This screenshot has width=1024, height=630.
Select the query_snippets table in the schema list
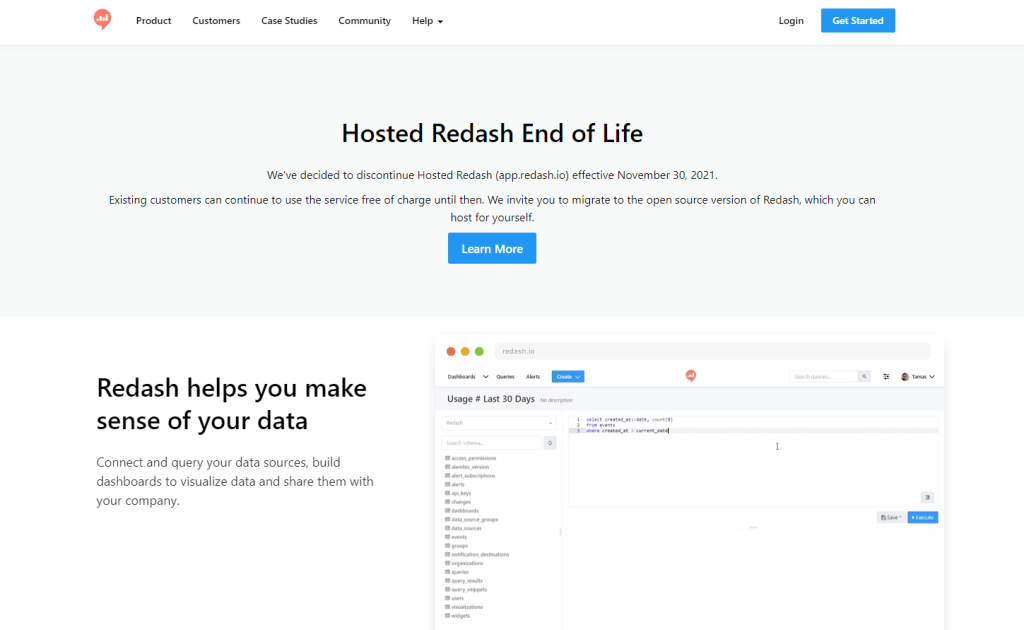(x=469, y=590)
